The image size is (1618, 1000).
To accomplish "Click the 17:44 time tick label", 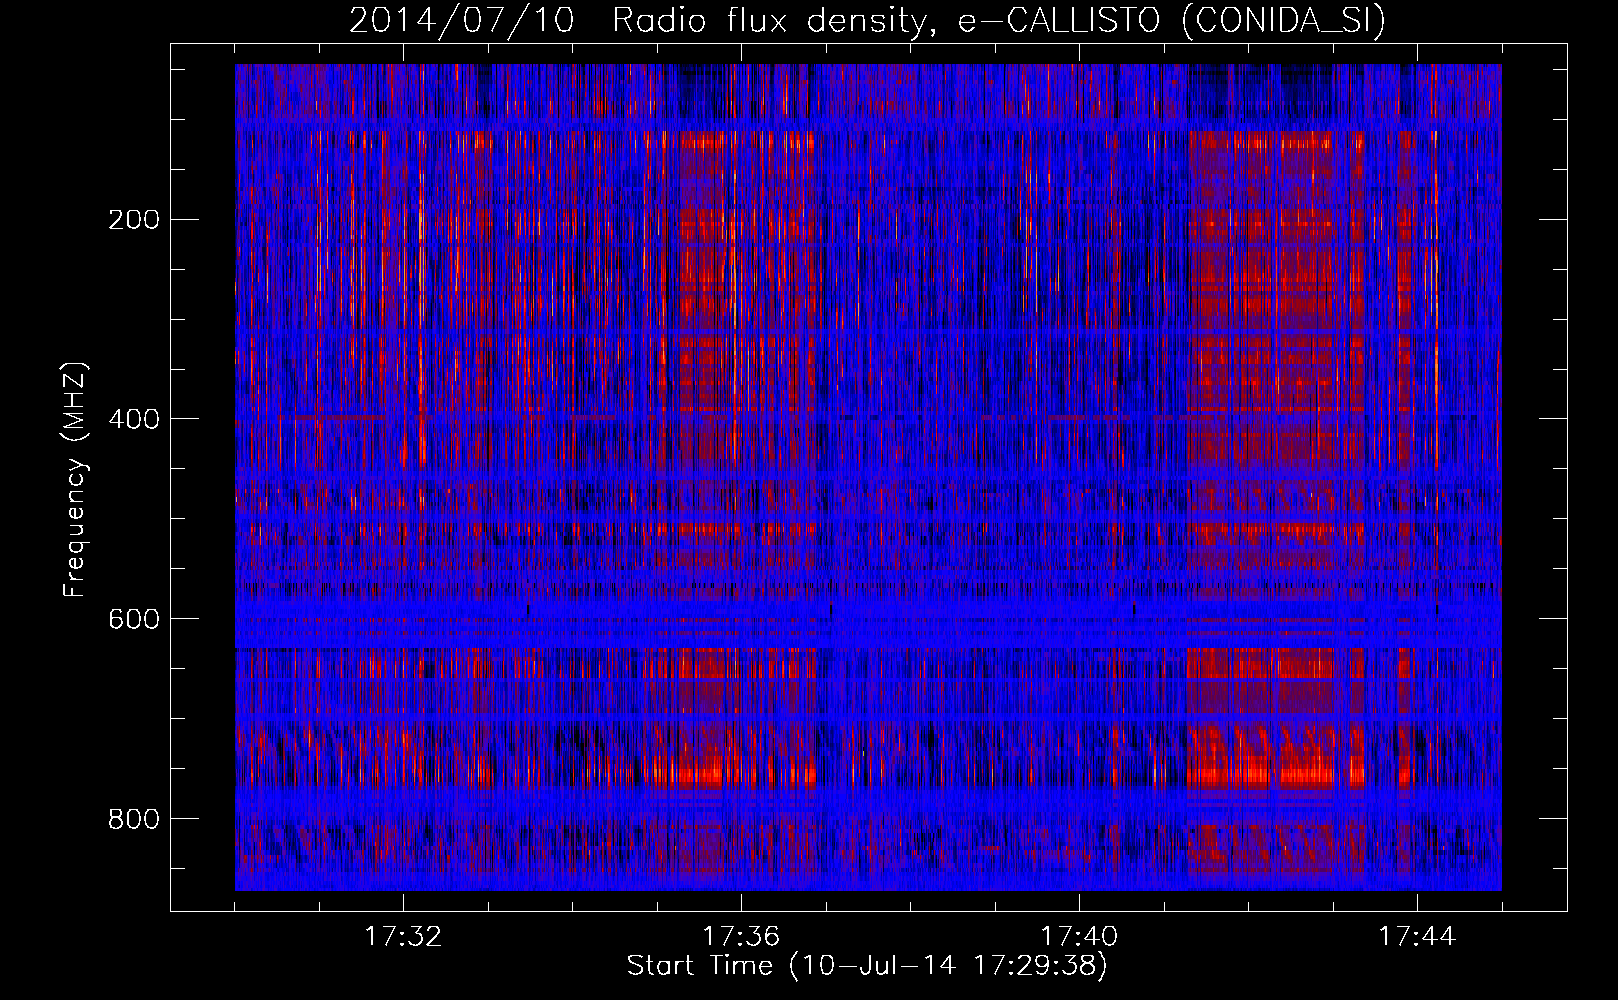I will (x=1417, y=937).
